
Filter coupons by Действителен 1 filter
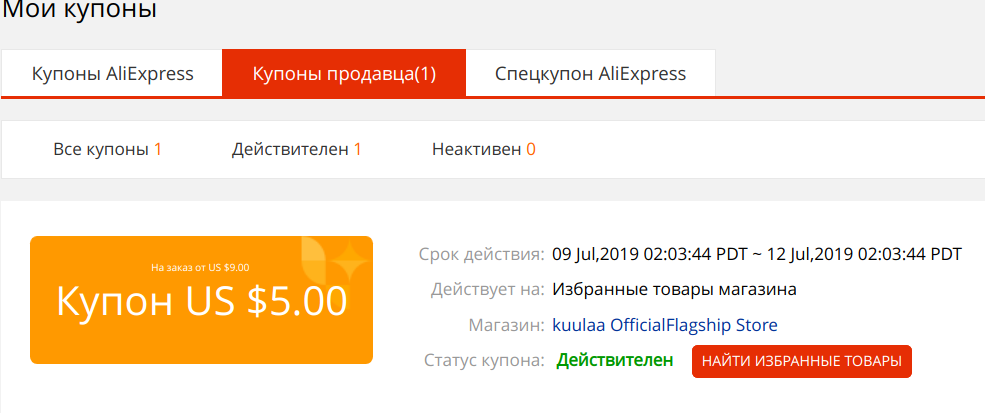(x=297, y=150)
